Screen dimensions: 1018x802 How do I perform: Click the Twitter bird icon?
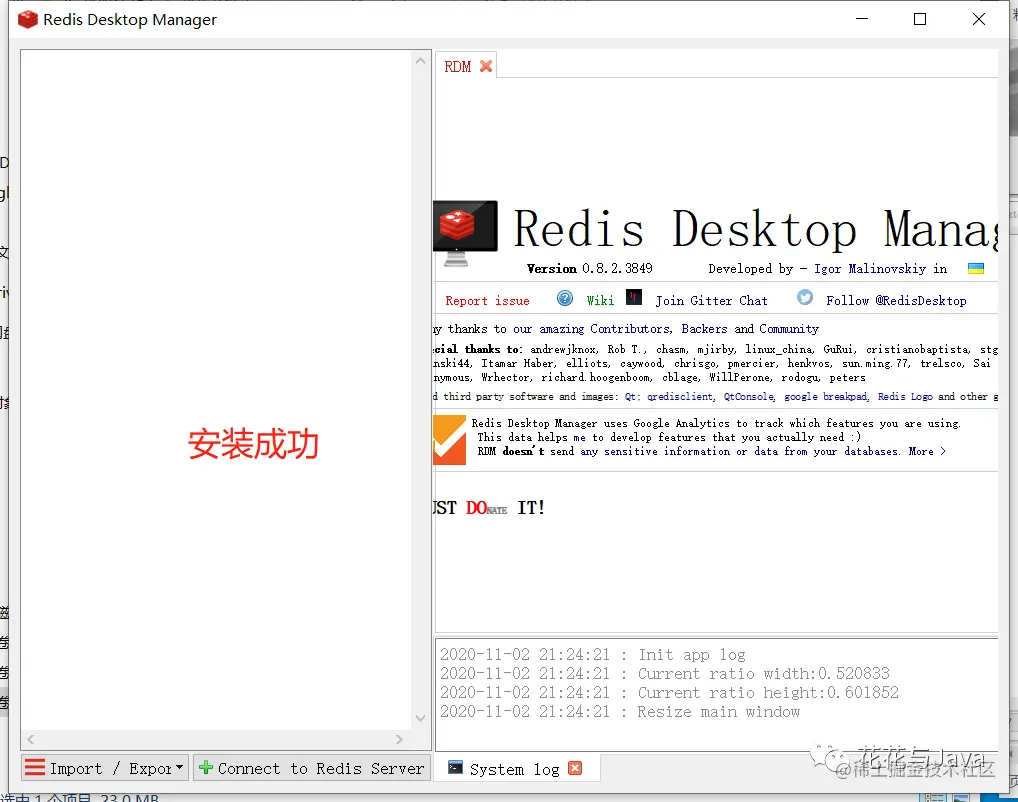click(x=805, y=297)
